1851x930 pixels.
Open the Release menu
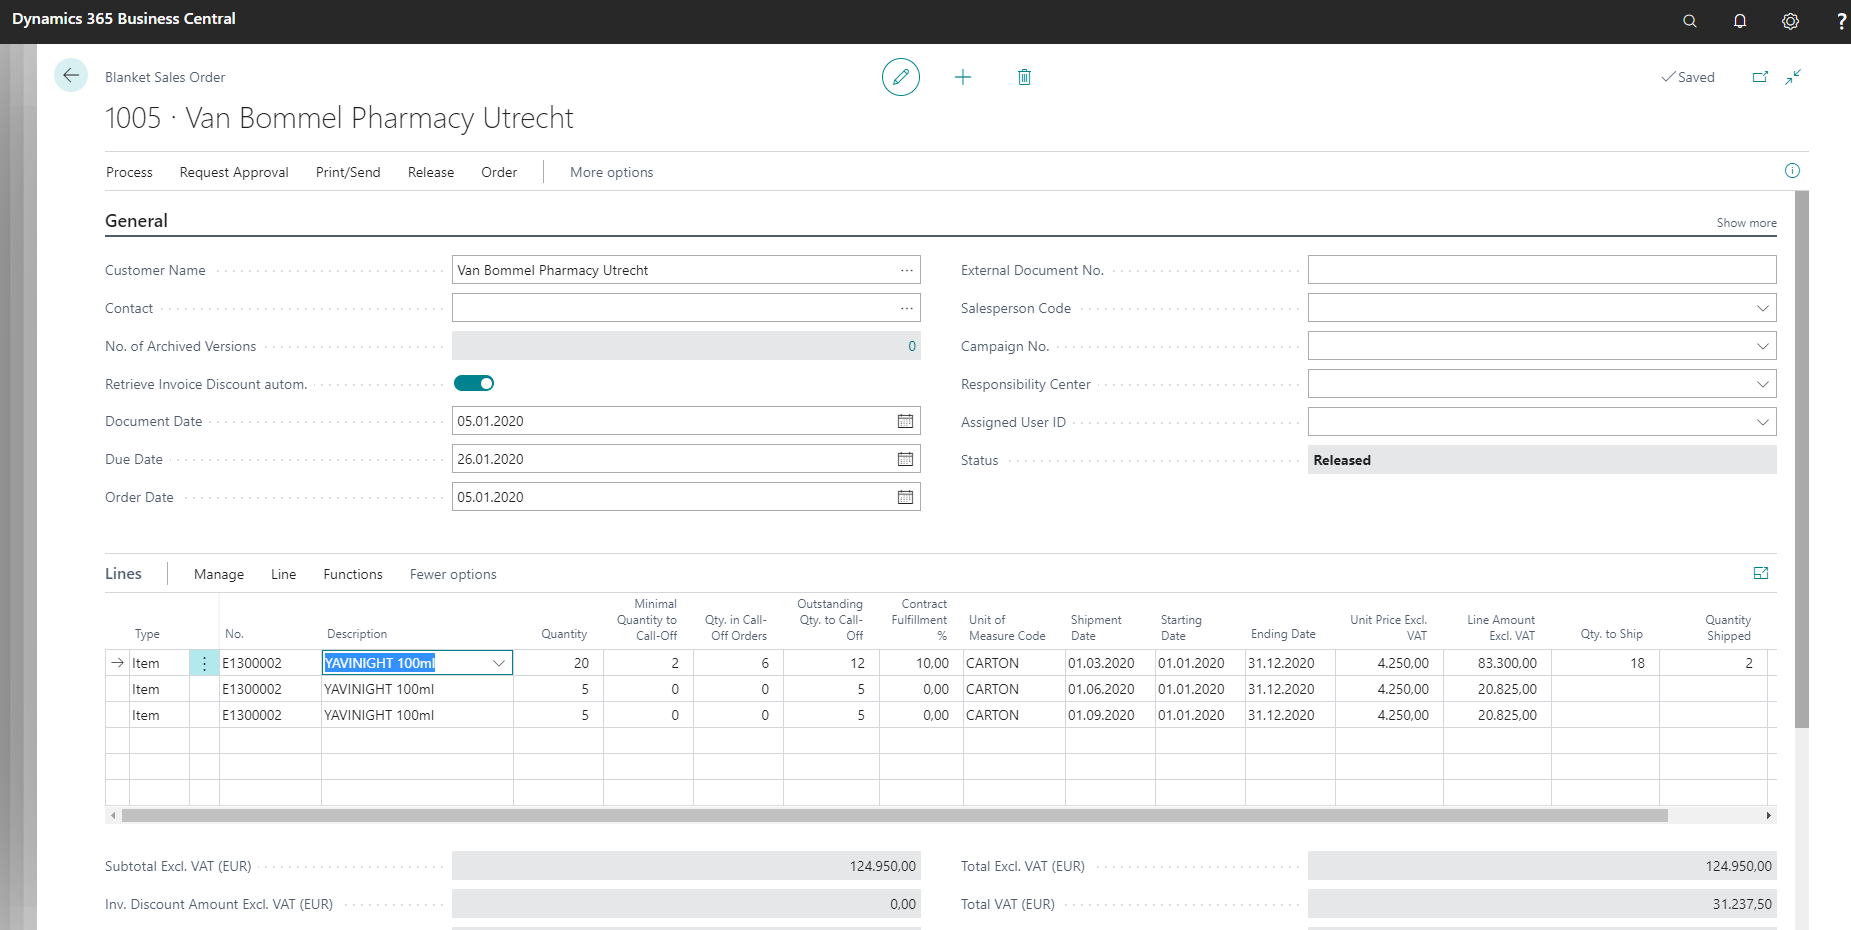pyautogui.click(x=431, y=172)
